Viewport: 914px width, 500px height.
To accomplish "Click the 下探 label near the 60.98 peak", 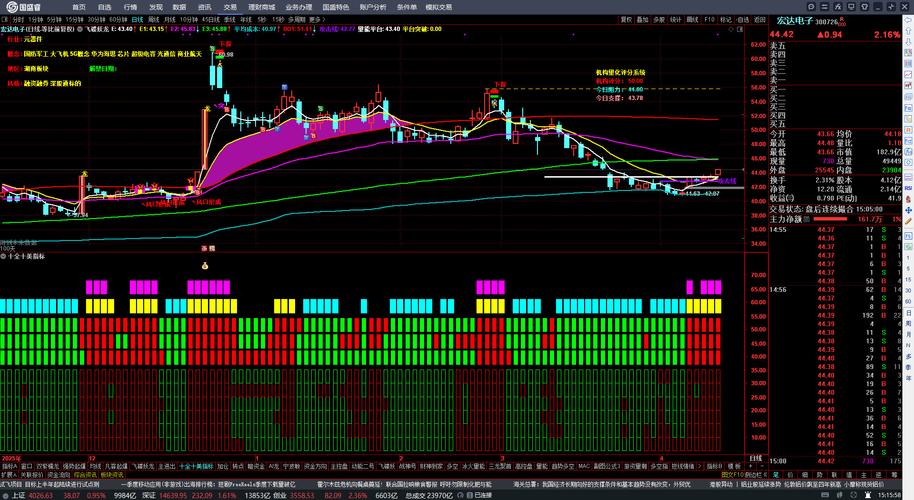I will tap(225, 44).
